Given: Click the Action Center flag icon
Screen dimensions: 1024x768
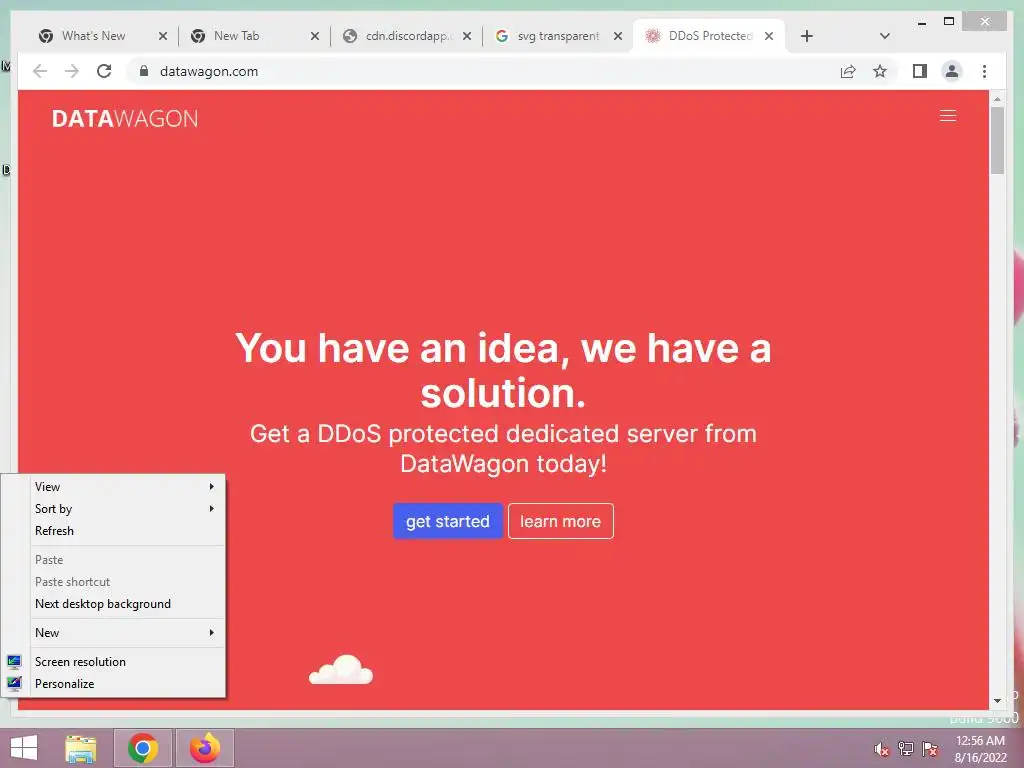Looking at the screenshot, I should coord(930,749).
